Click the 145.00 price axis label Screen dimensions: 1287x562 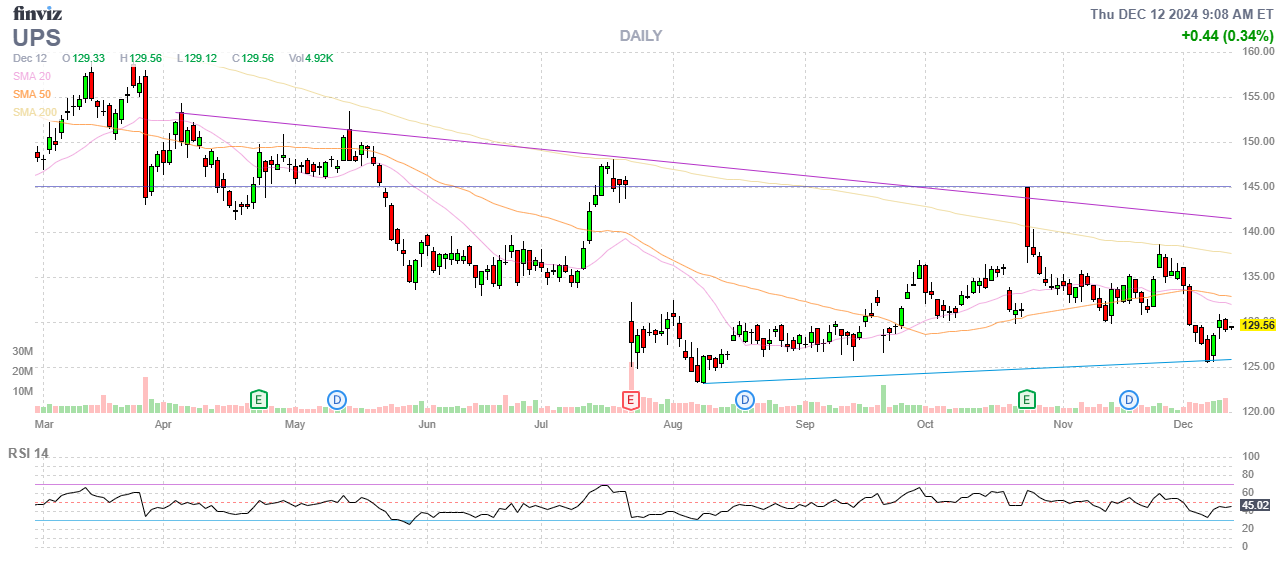pos(1256,187)
